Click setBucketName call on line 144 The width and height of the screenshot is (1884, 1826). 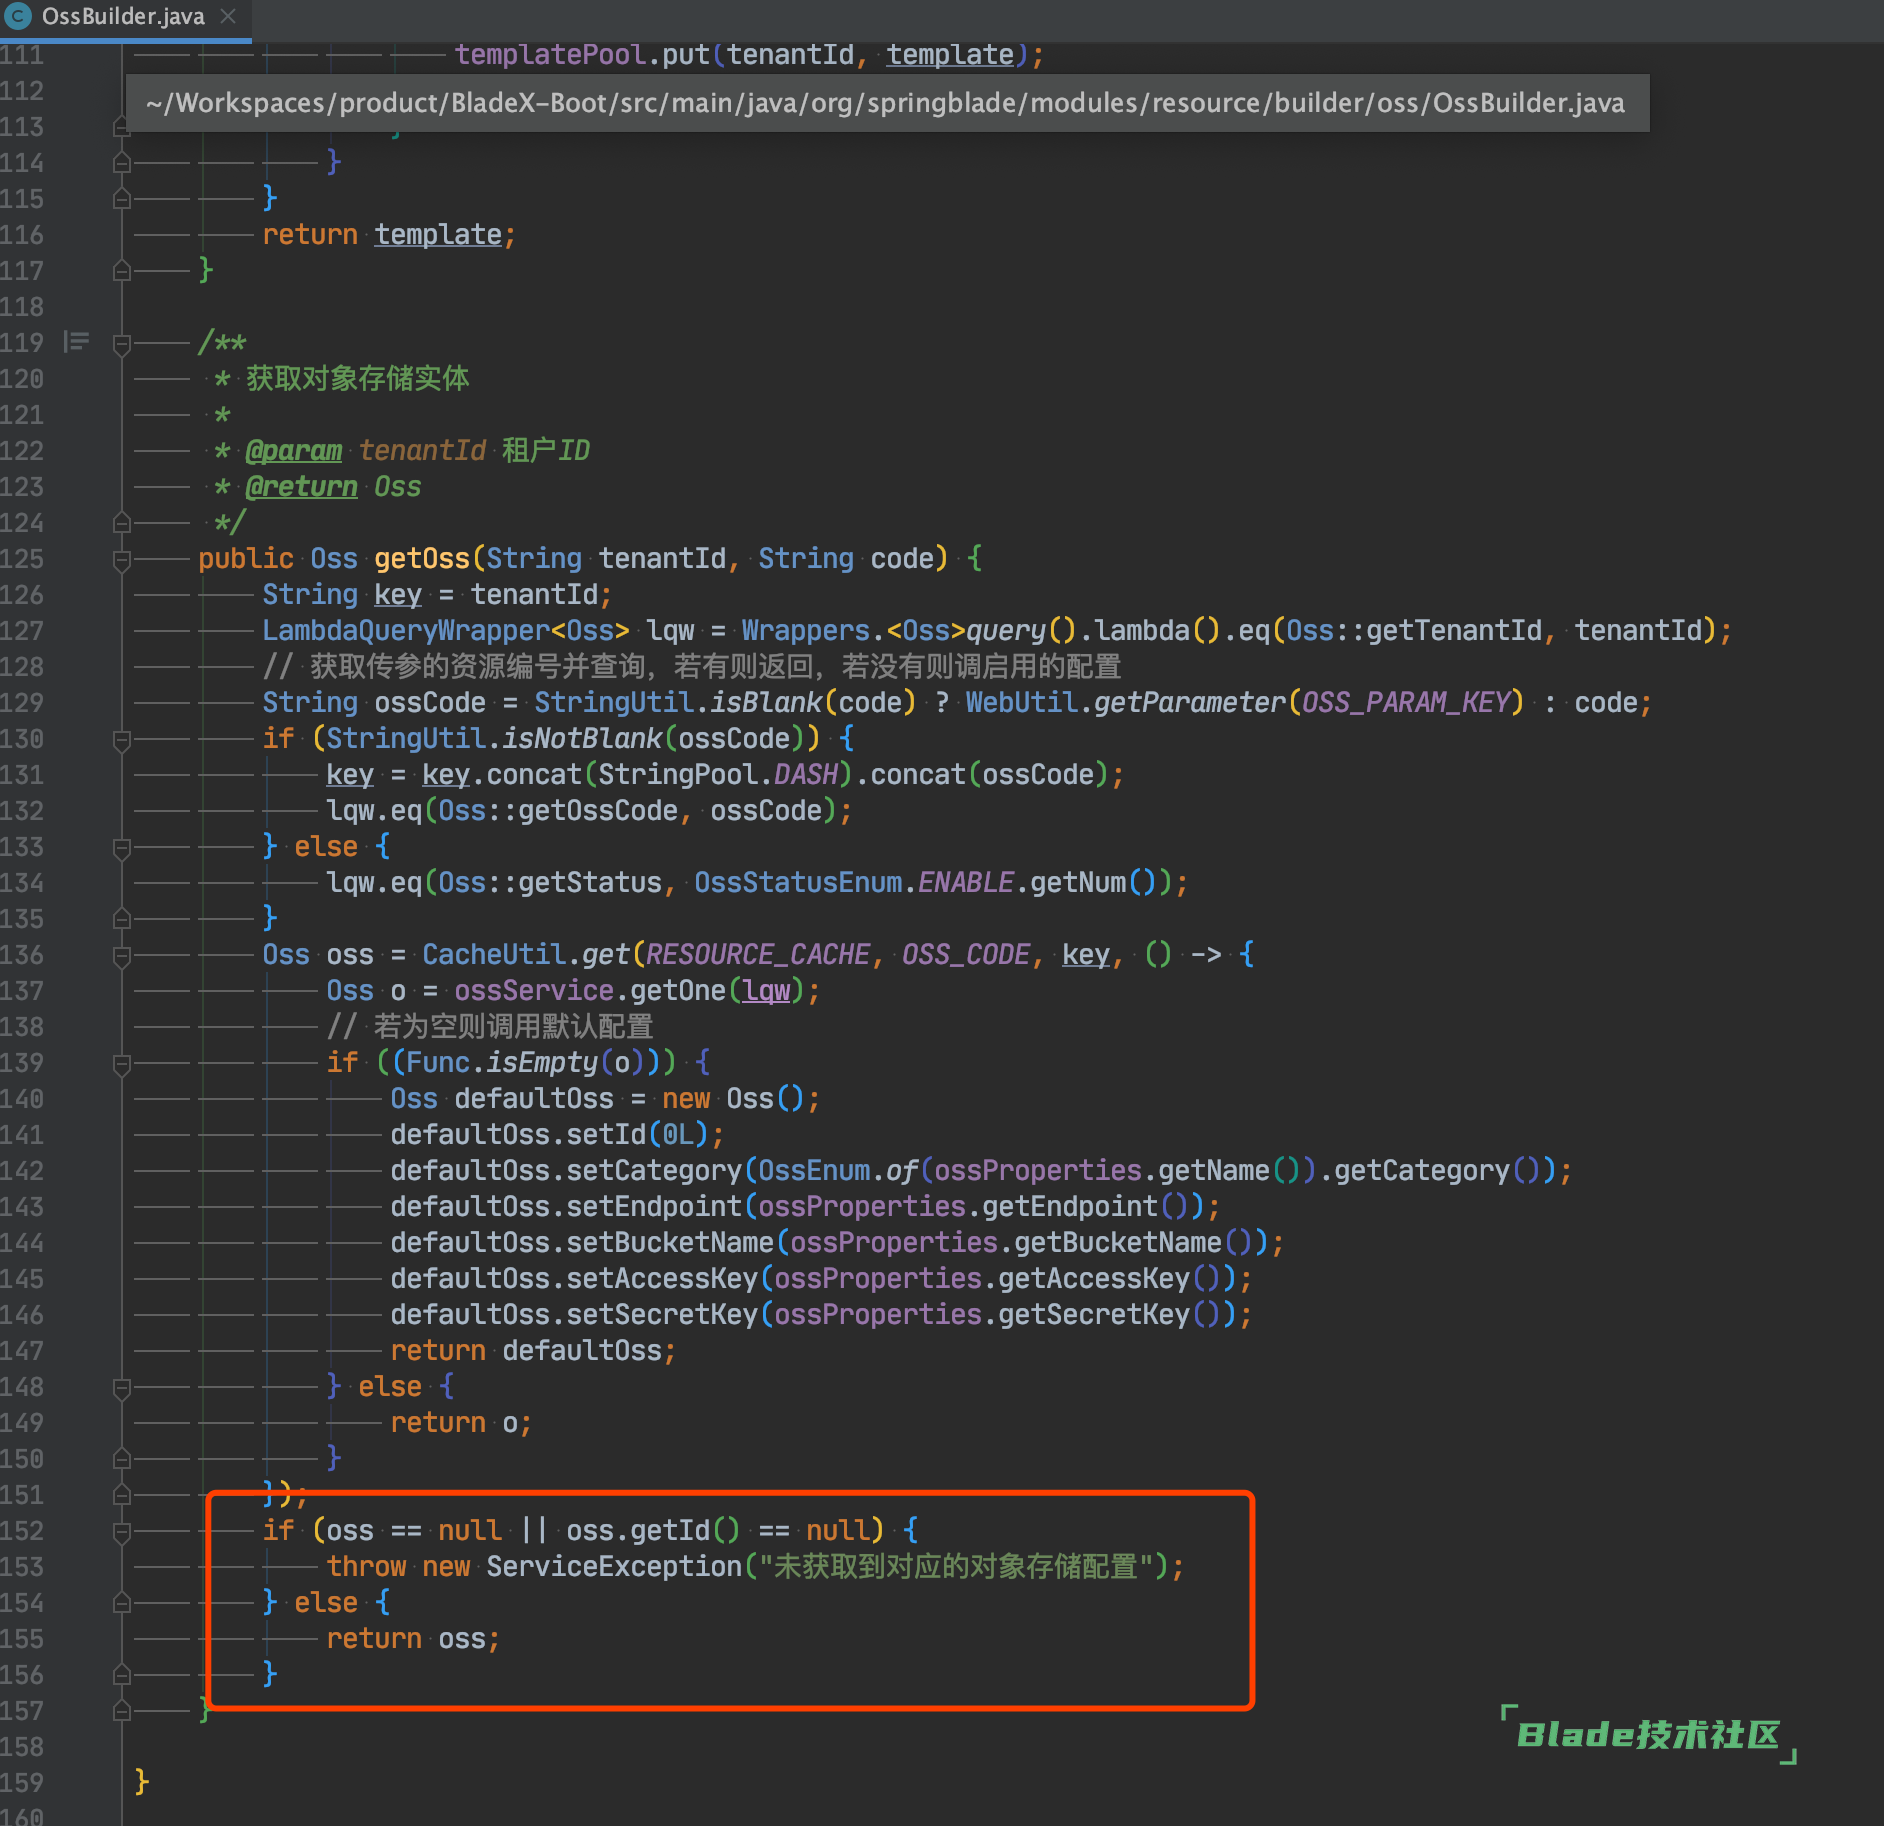tap(670, 1243)
